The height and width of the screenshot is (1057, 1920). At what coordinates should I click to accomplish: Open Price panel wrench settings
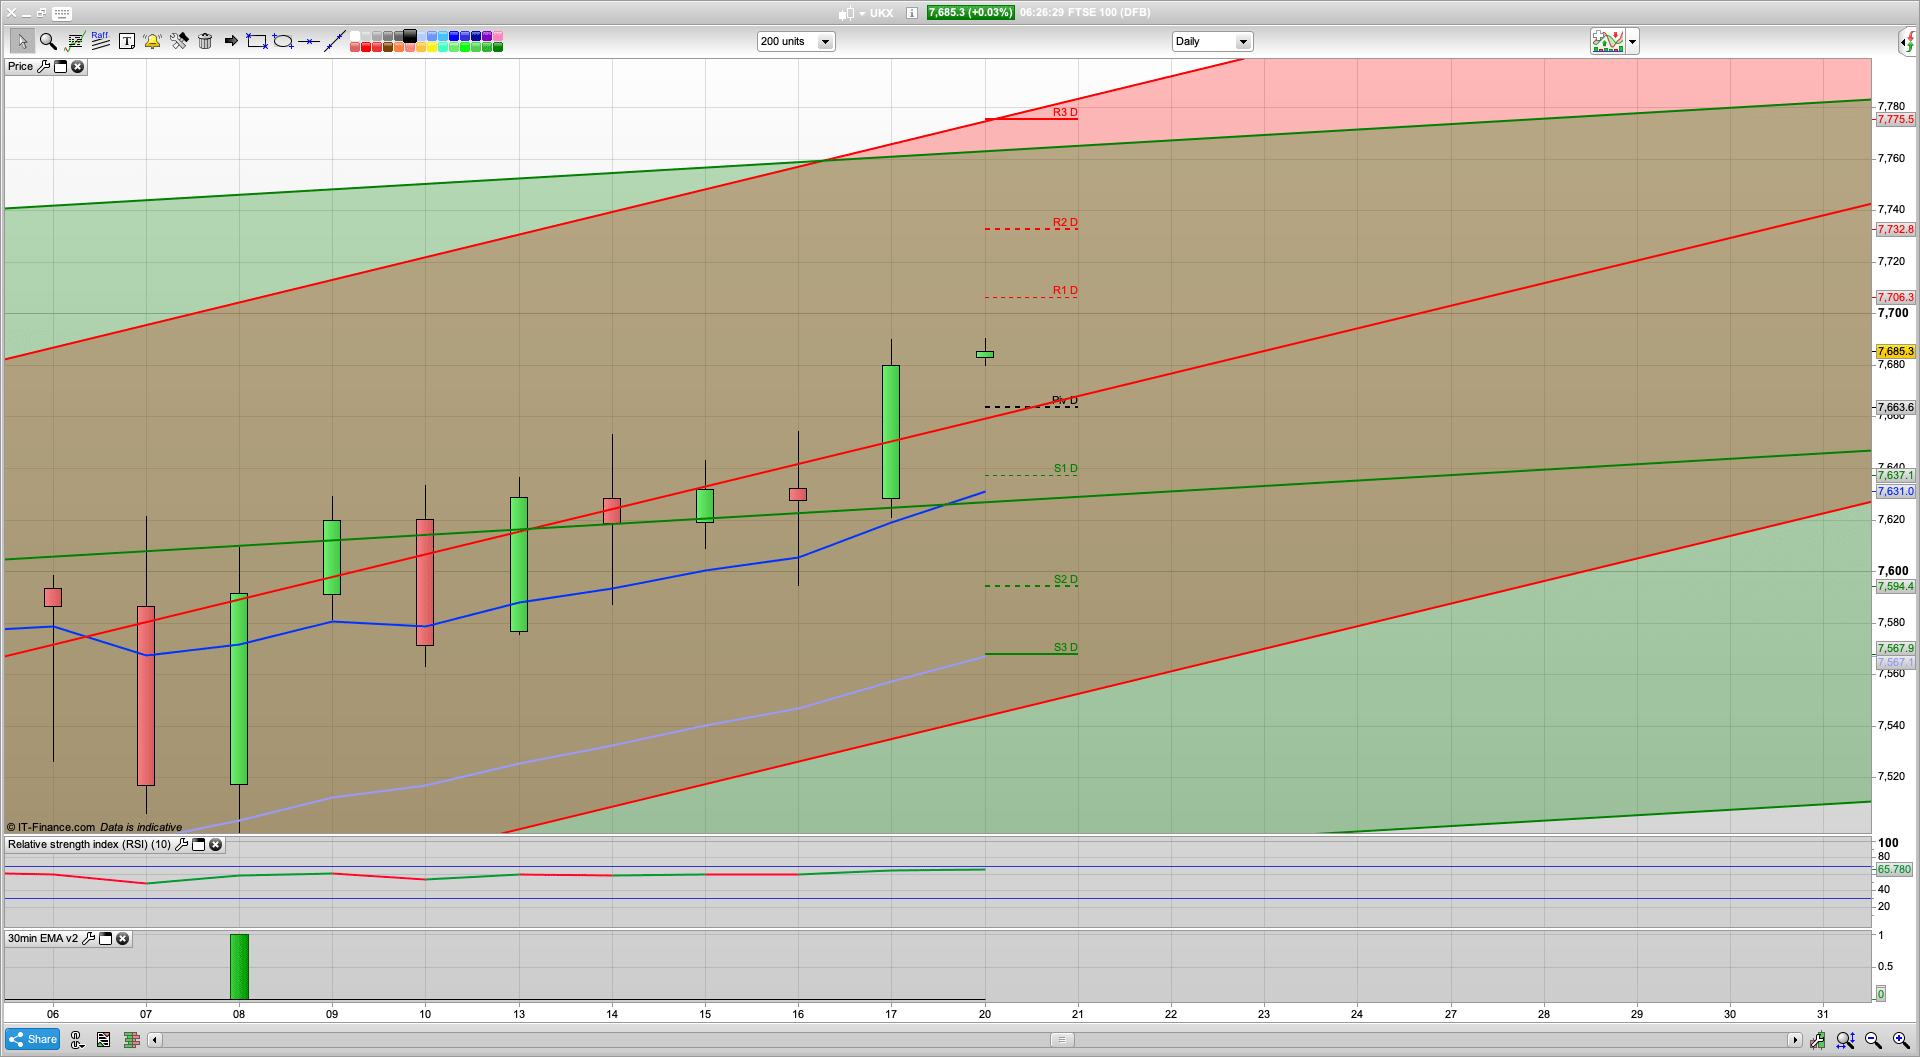pyautogui.click(x=43, y=67)
